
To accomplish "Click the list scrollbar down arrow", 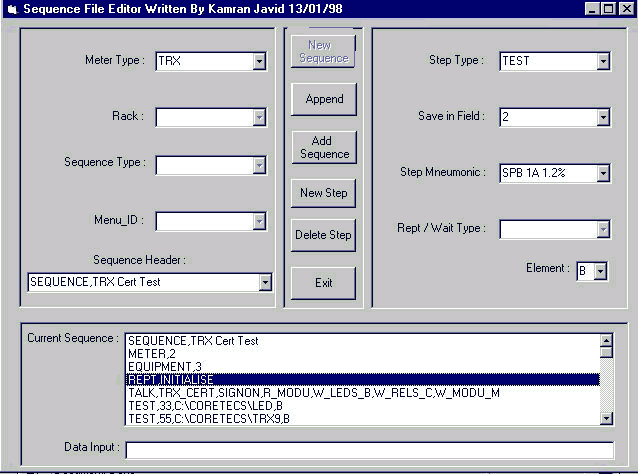I will (606, 419).
